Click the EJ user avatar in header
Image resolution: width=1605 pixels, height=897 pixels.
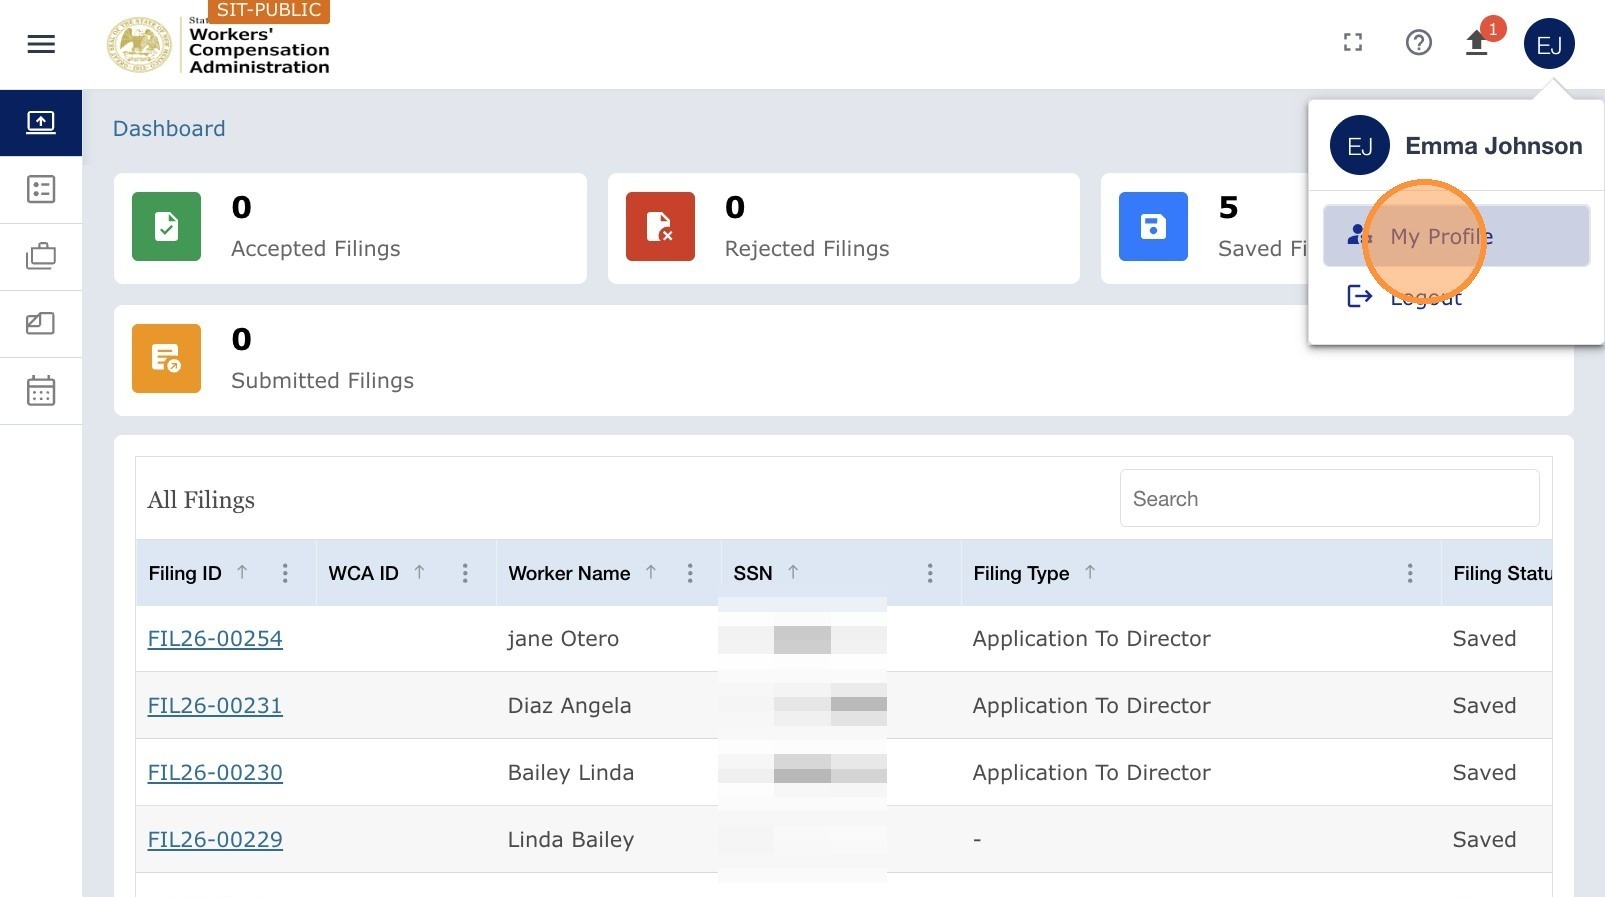pyautogui.click(x=1549, y=44)
